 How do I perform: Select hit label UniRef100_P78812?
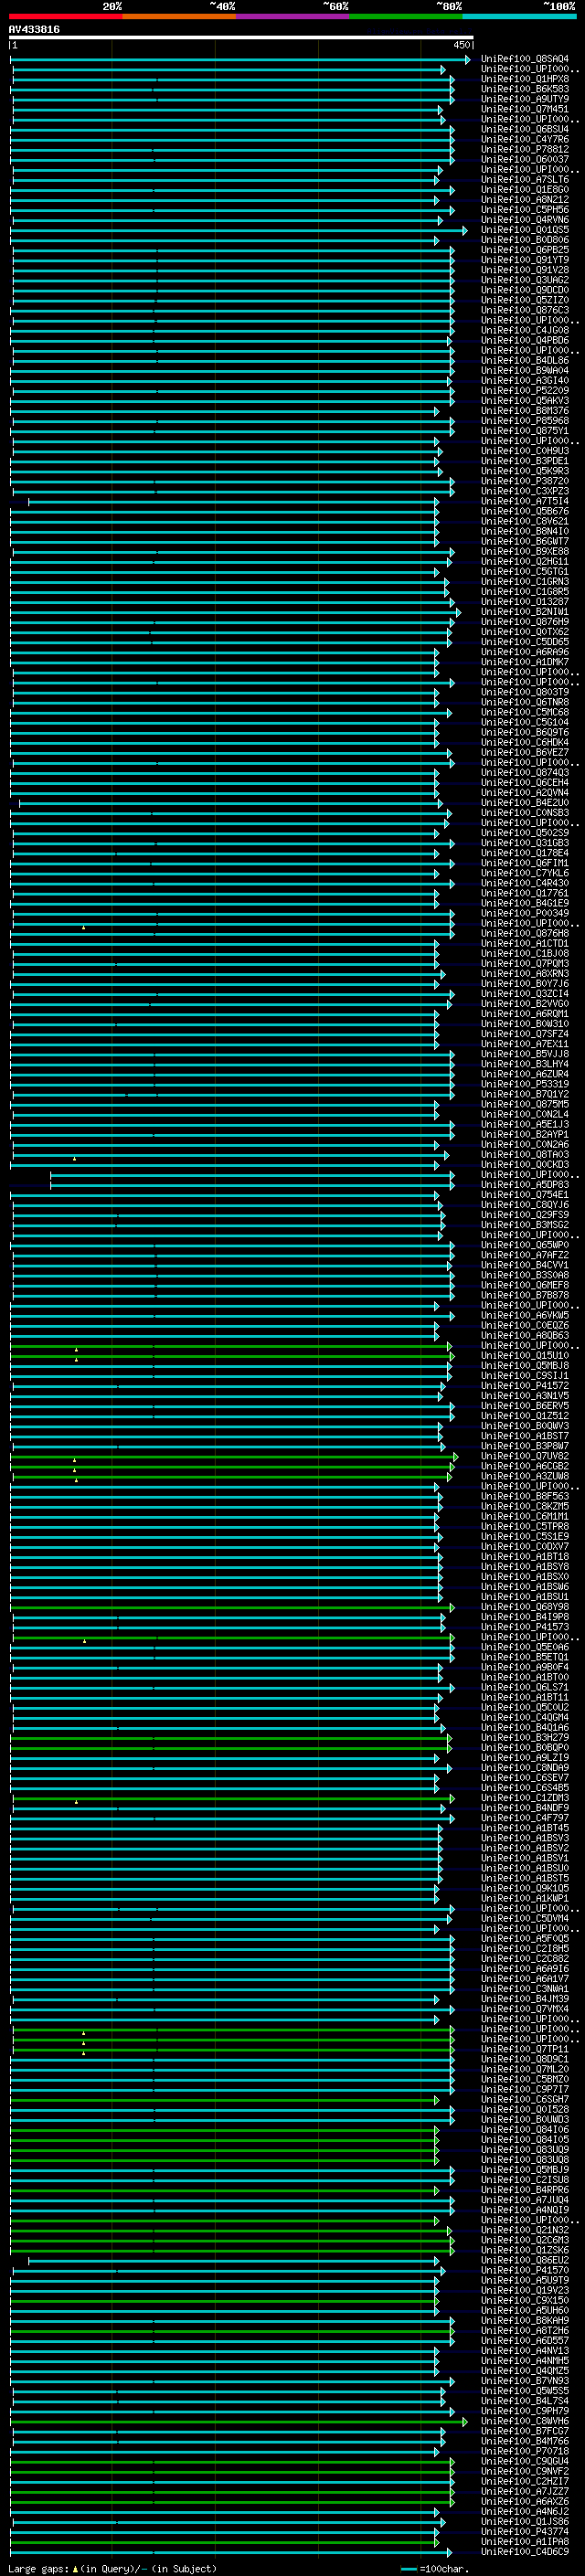pos(525,149)
